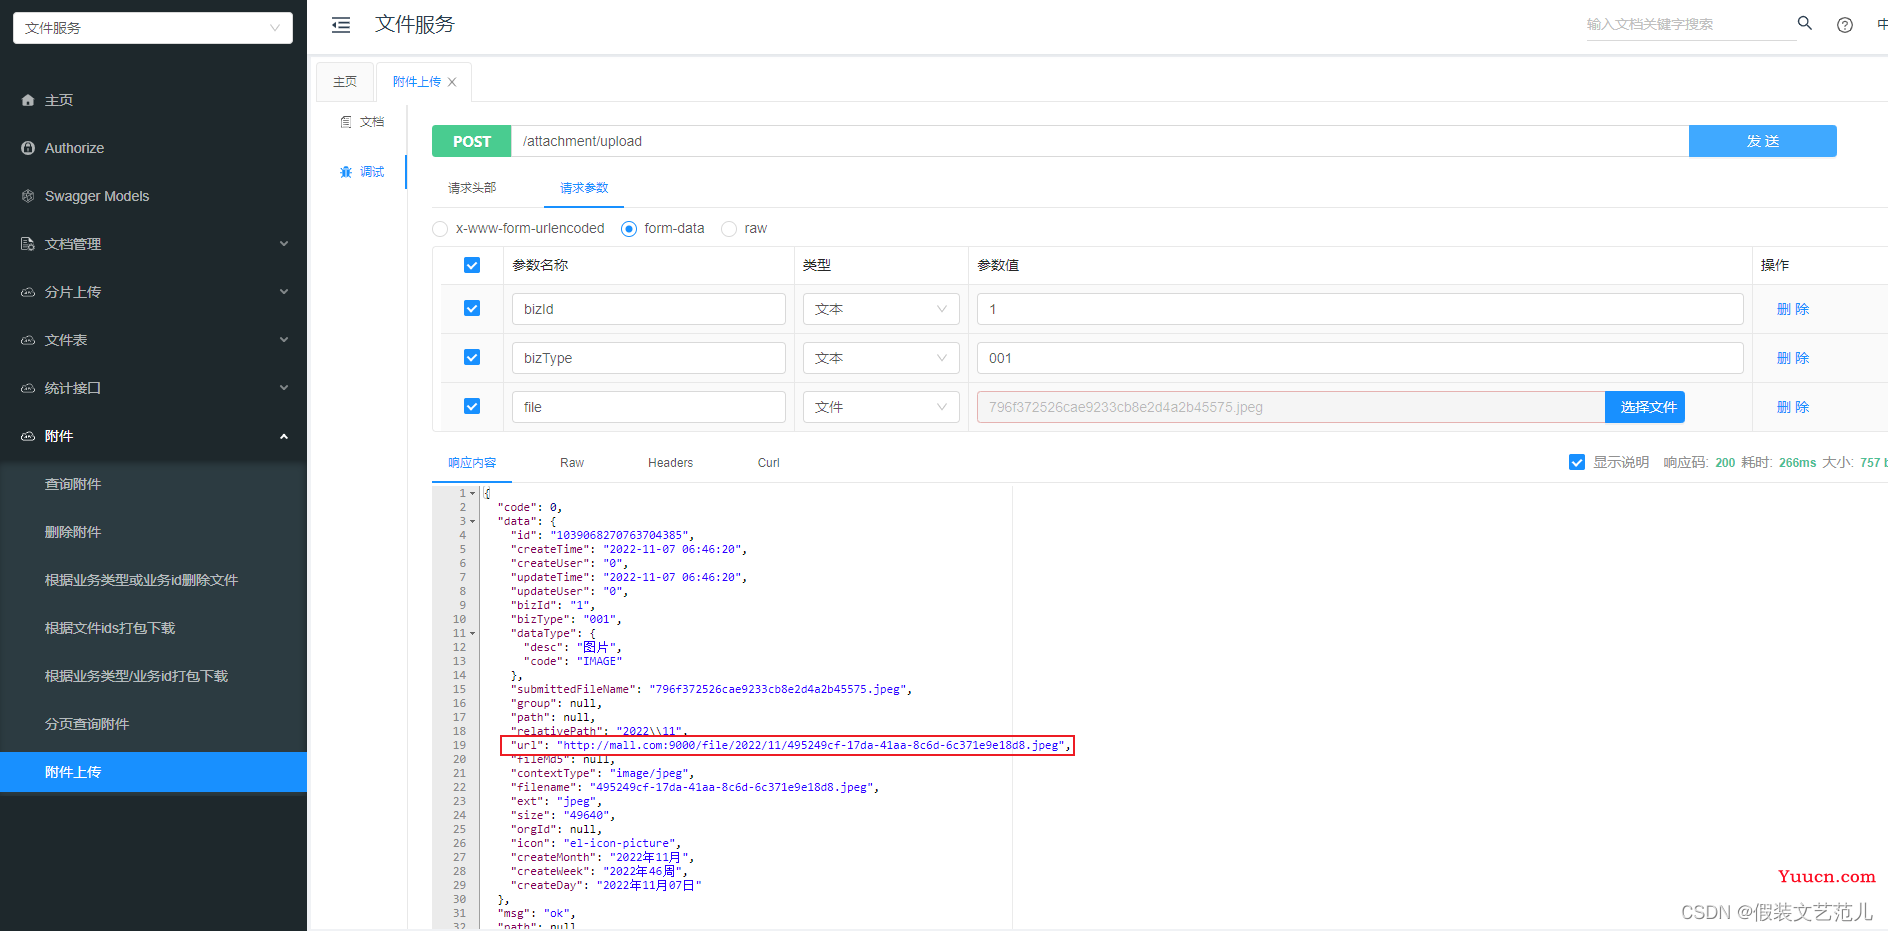Viewport: 1888px width, 931px height.
Task: Open the help question mark icon
Action: pos(1845,25)
